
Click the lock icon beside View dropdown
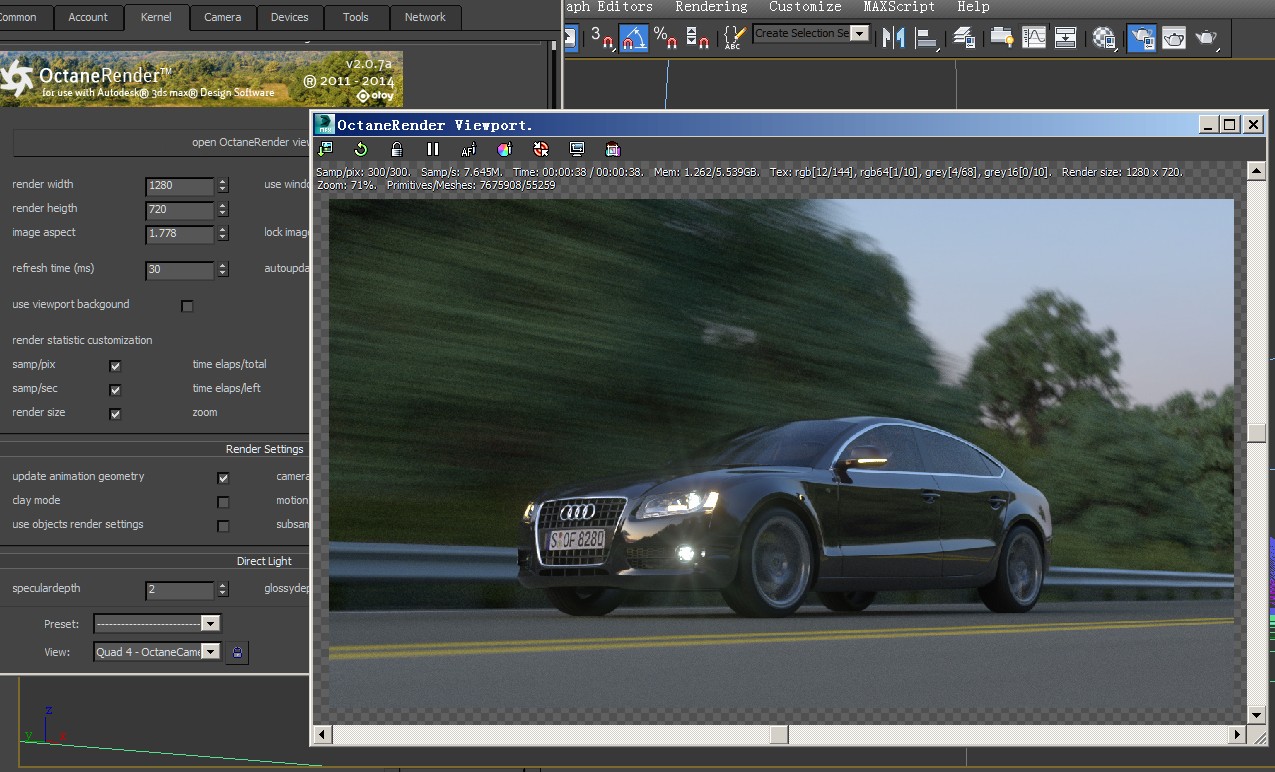point(237,652)
